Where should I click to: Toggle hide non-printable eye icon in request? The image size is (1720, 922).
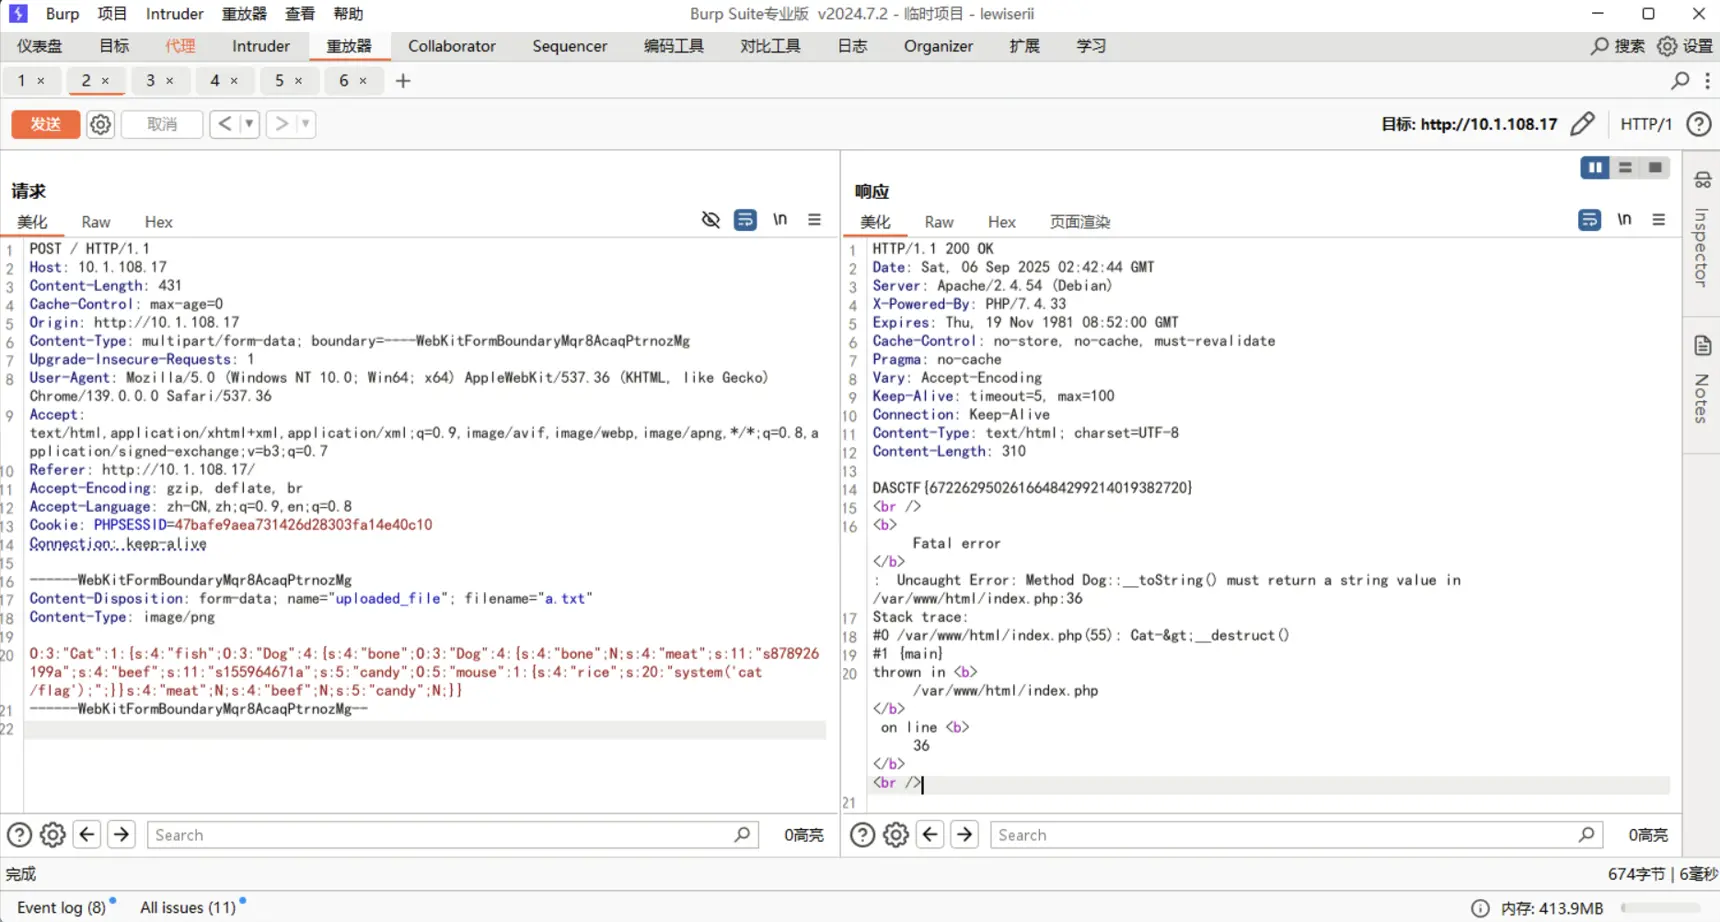711,220
